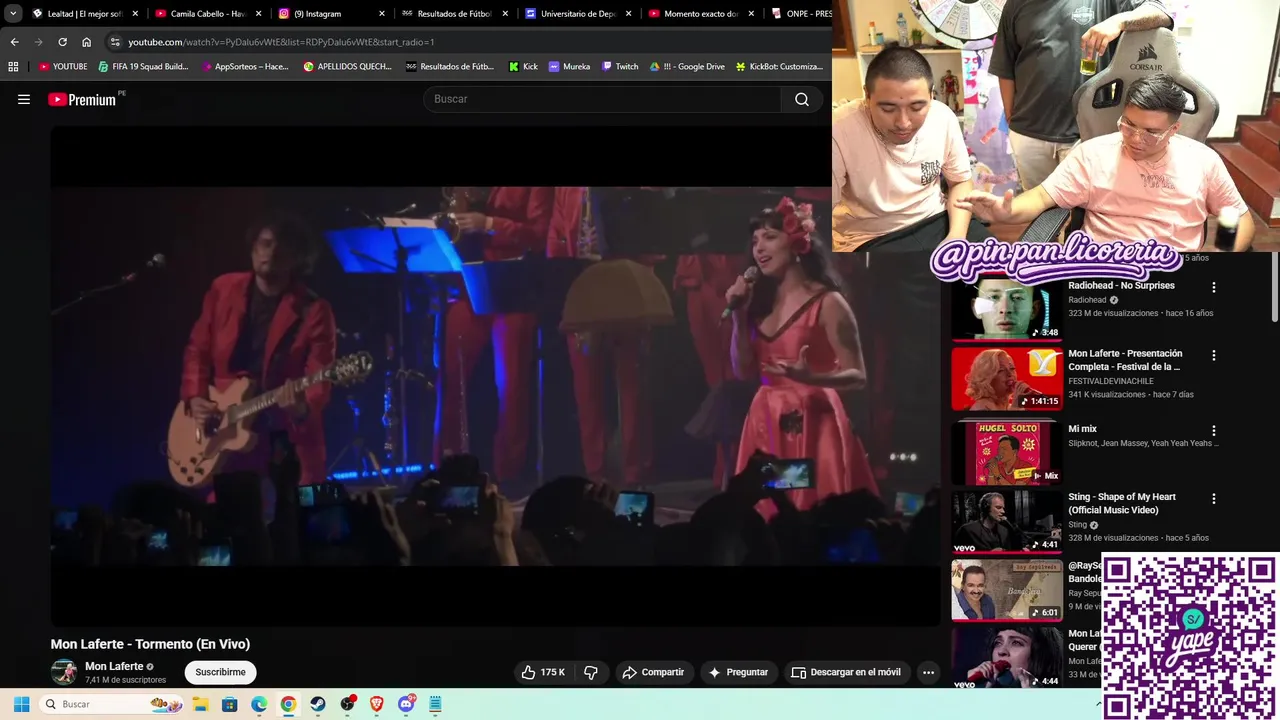Open the Mon Laferte channel name link
Image resolution: width=1280 pixels, height=720 pixels.
(x=114, y=666)
